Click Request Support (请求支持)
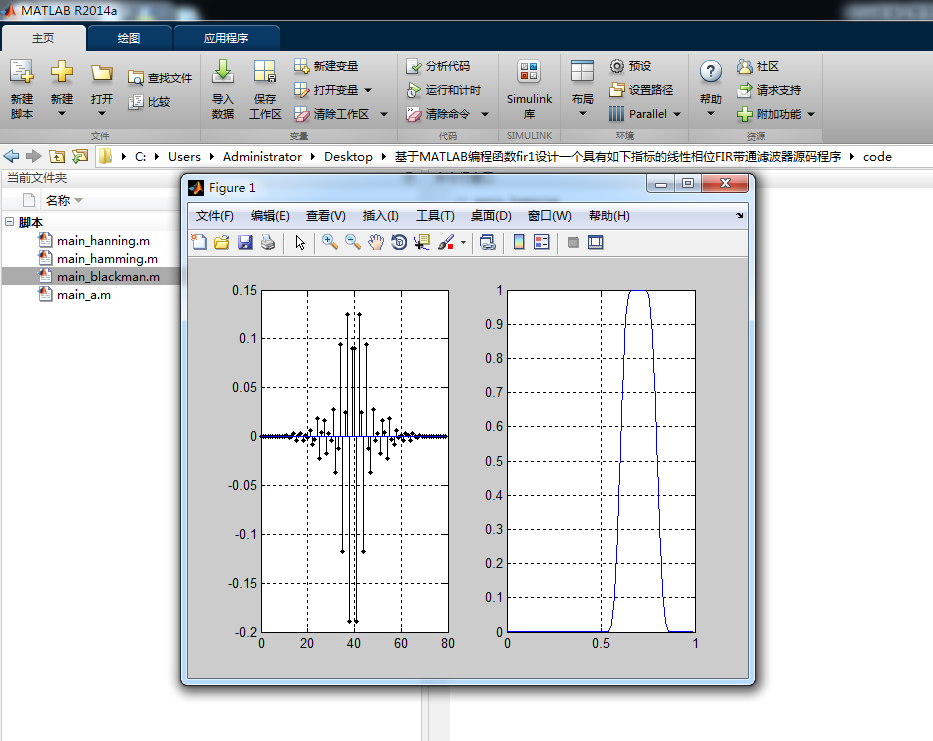The height and width of the screenshot is (741, 933). point(769,90)
